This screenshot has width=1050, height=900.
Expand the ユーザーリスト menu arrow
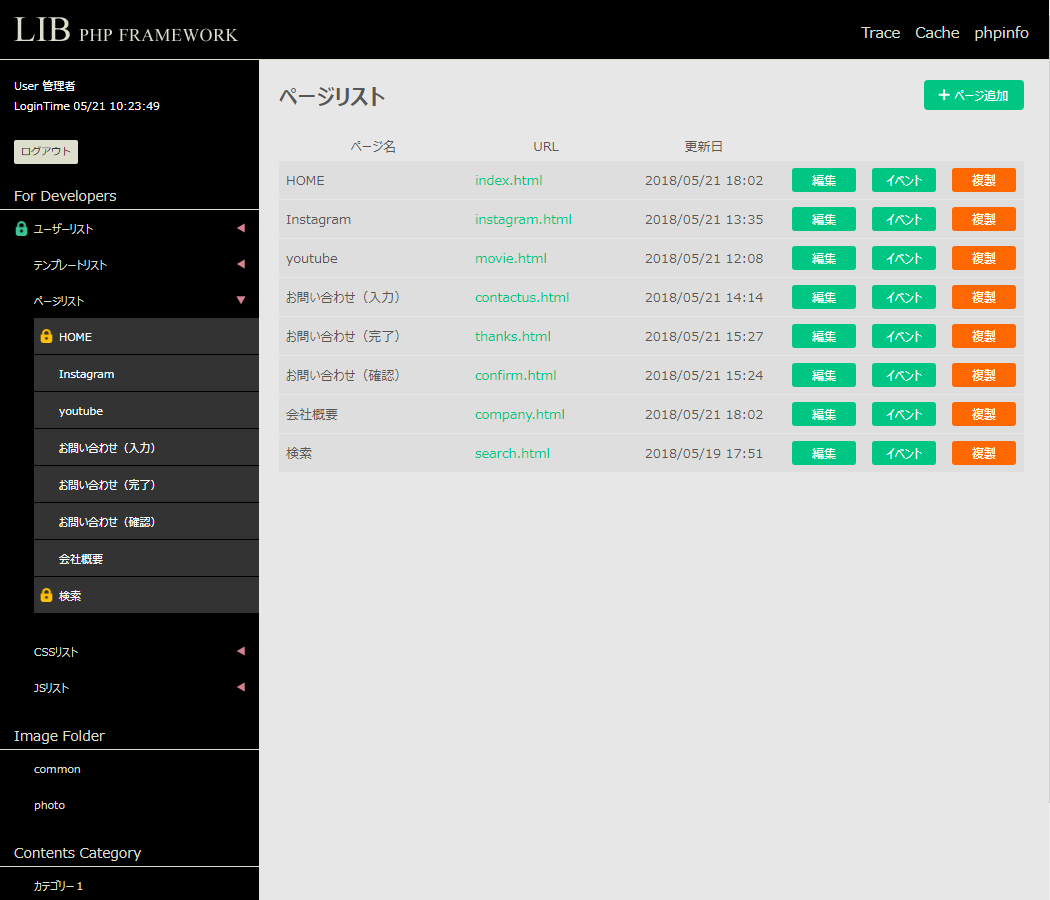coord(241,228)
